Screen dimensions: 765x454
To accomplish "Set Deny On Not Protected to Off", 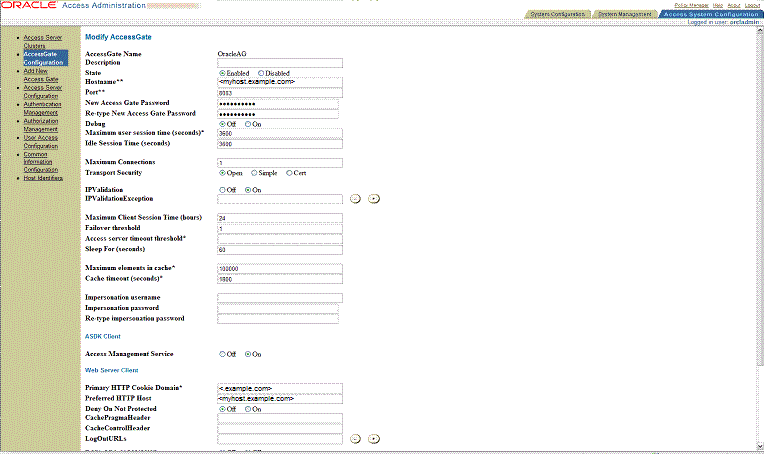I will 222,409.
